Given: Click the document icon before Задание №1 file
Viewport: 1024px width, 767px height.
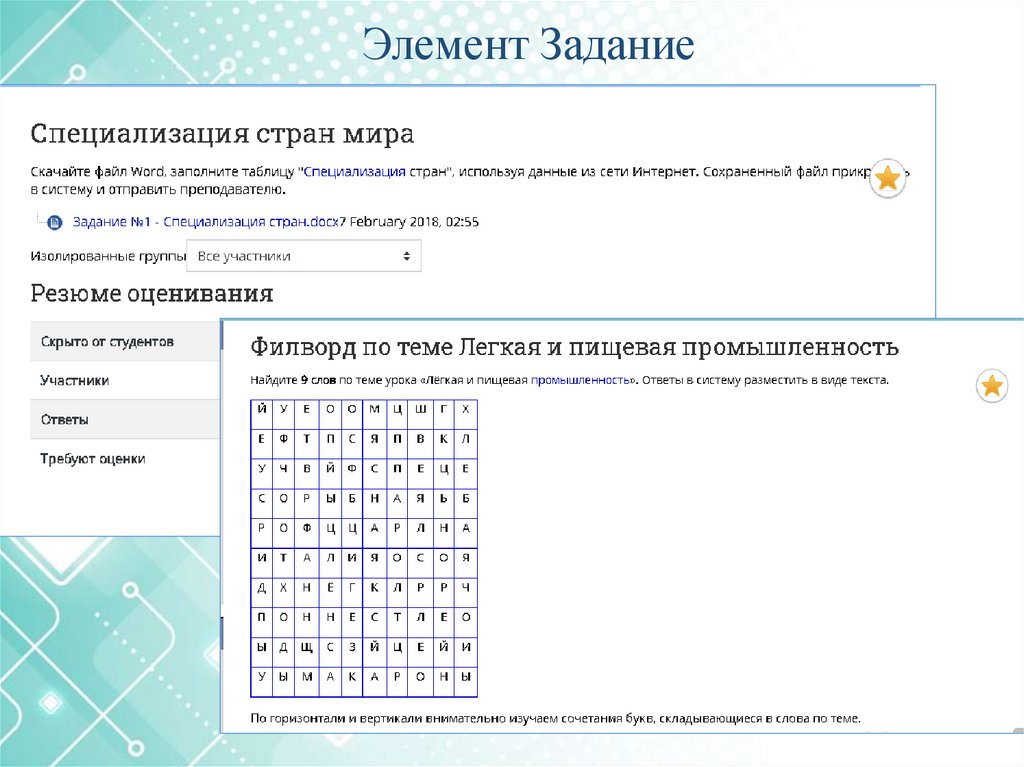Looking at the screenshot, I should (x=55, y=223).
